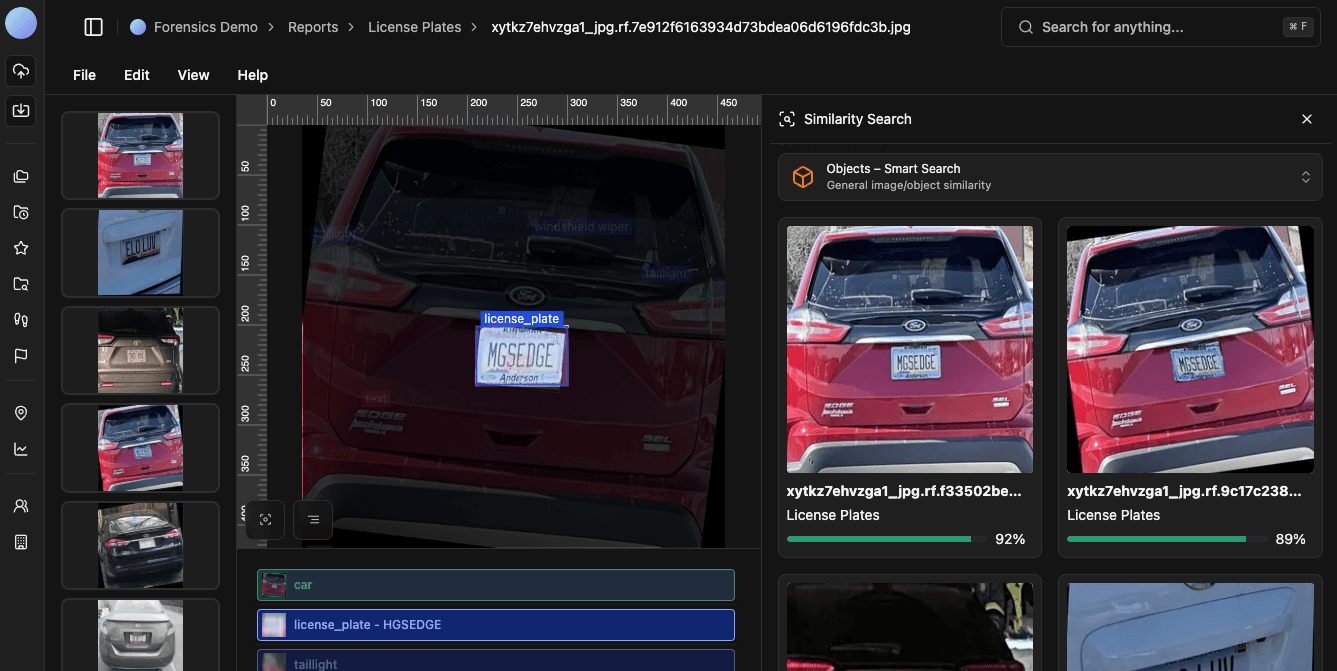The height and width of the screenshot is (671, 1337).
Task: Open the View menu
Action: pos(193,75)
